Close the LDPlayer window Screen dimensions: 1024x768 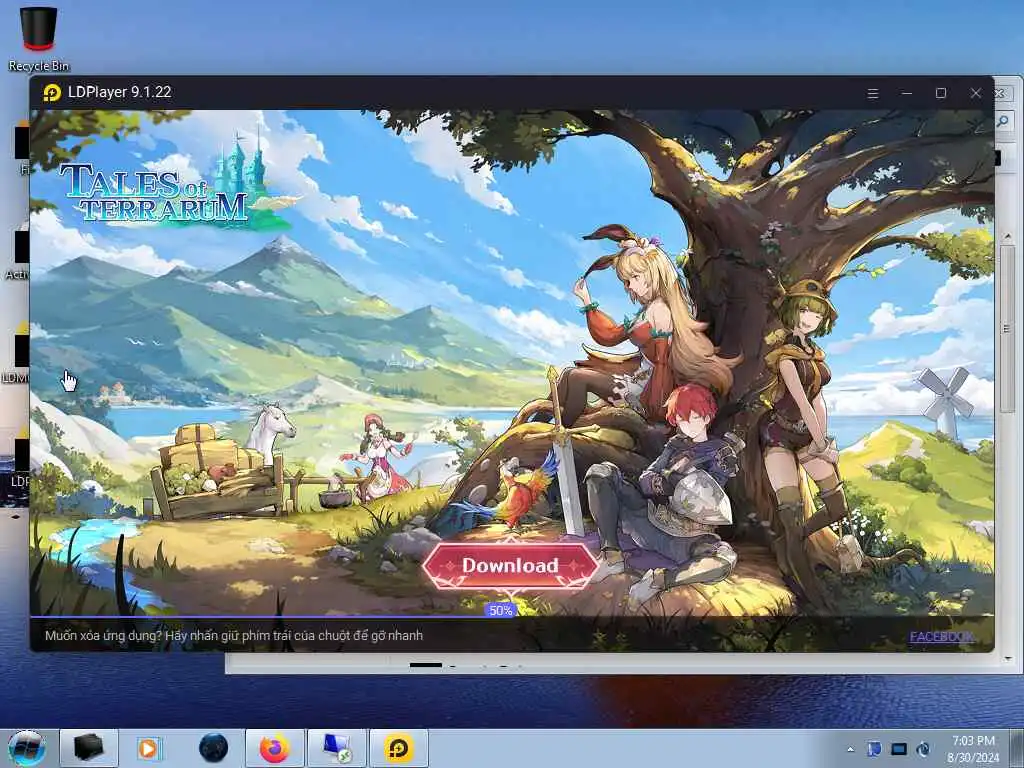(976, 93)
